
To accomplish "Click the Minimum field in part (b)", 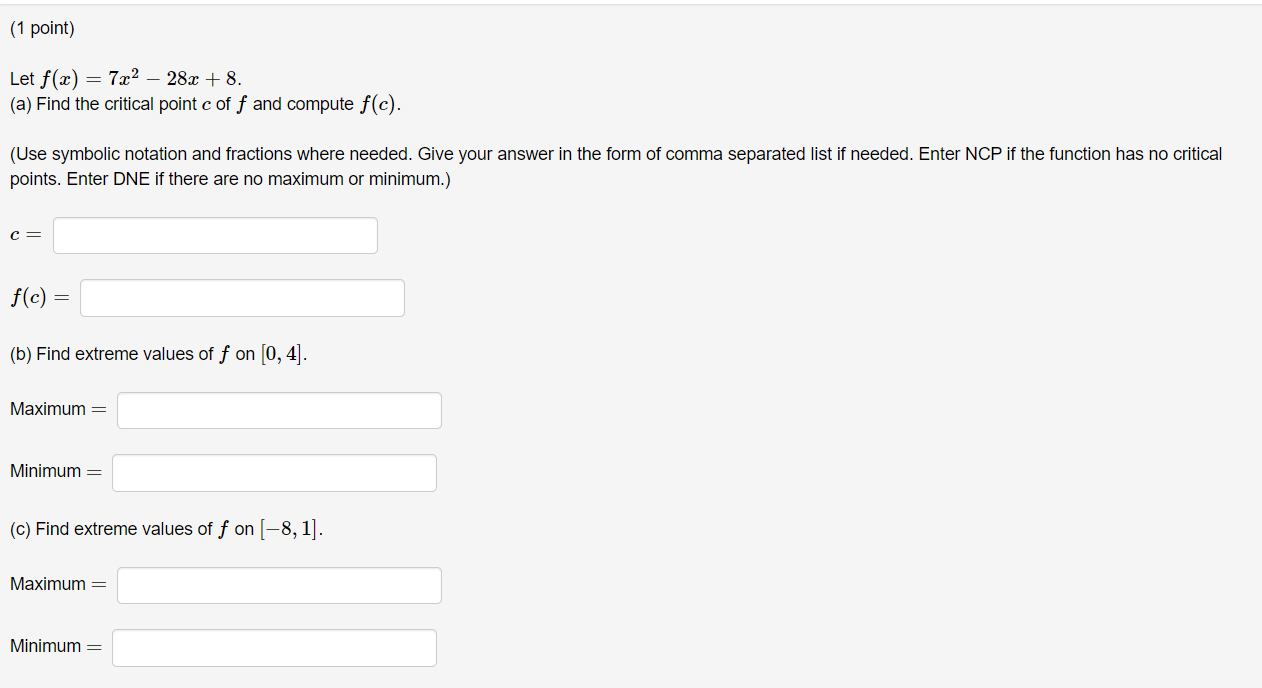I will coord(274,472).
